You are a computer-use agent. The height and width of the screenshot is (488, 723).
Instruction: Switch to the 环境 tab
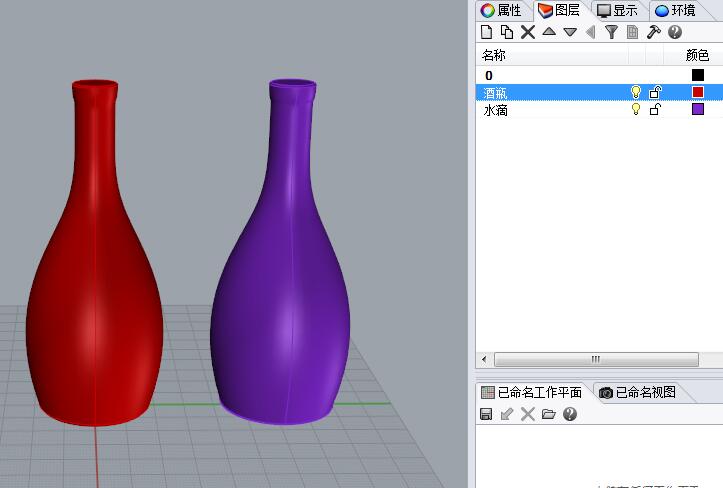click(x=676, y=10)
